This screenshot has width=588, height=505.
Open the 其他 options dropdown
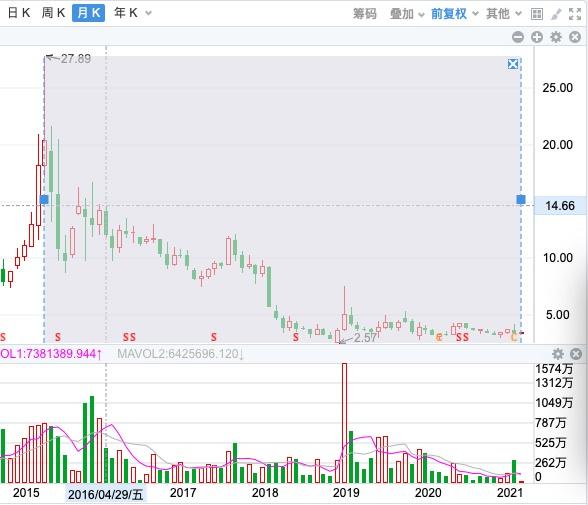504,14
